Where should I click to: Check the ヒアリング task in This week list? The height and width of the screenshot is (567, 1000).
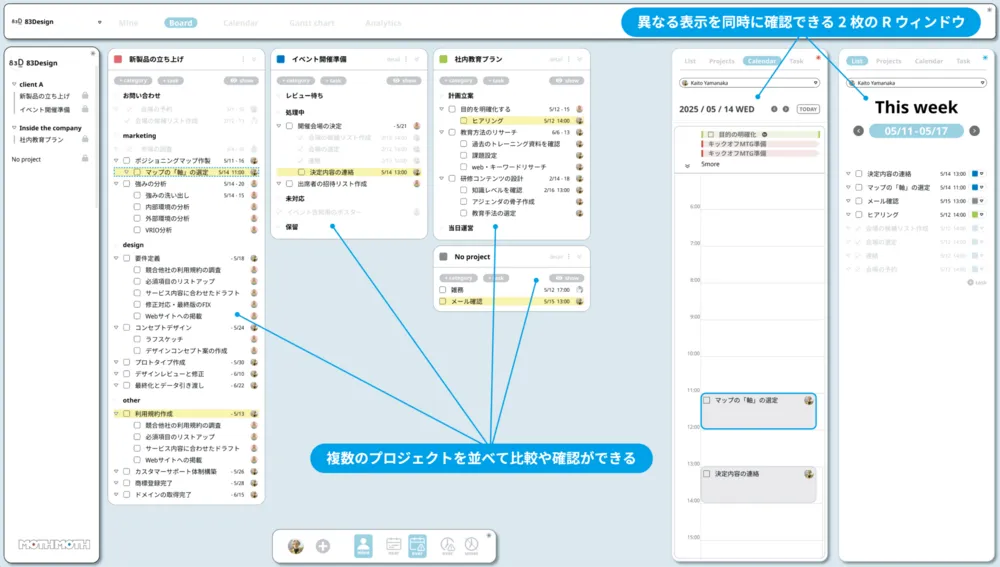click(860, 215)
